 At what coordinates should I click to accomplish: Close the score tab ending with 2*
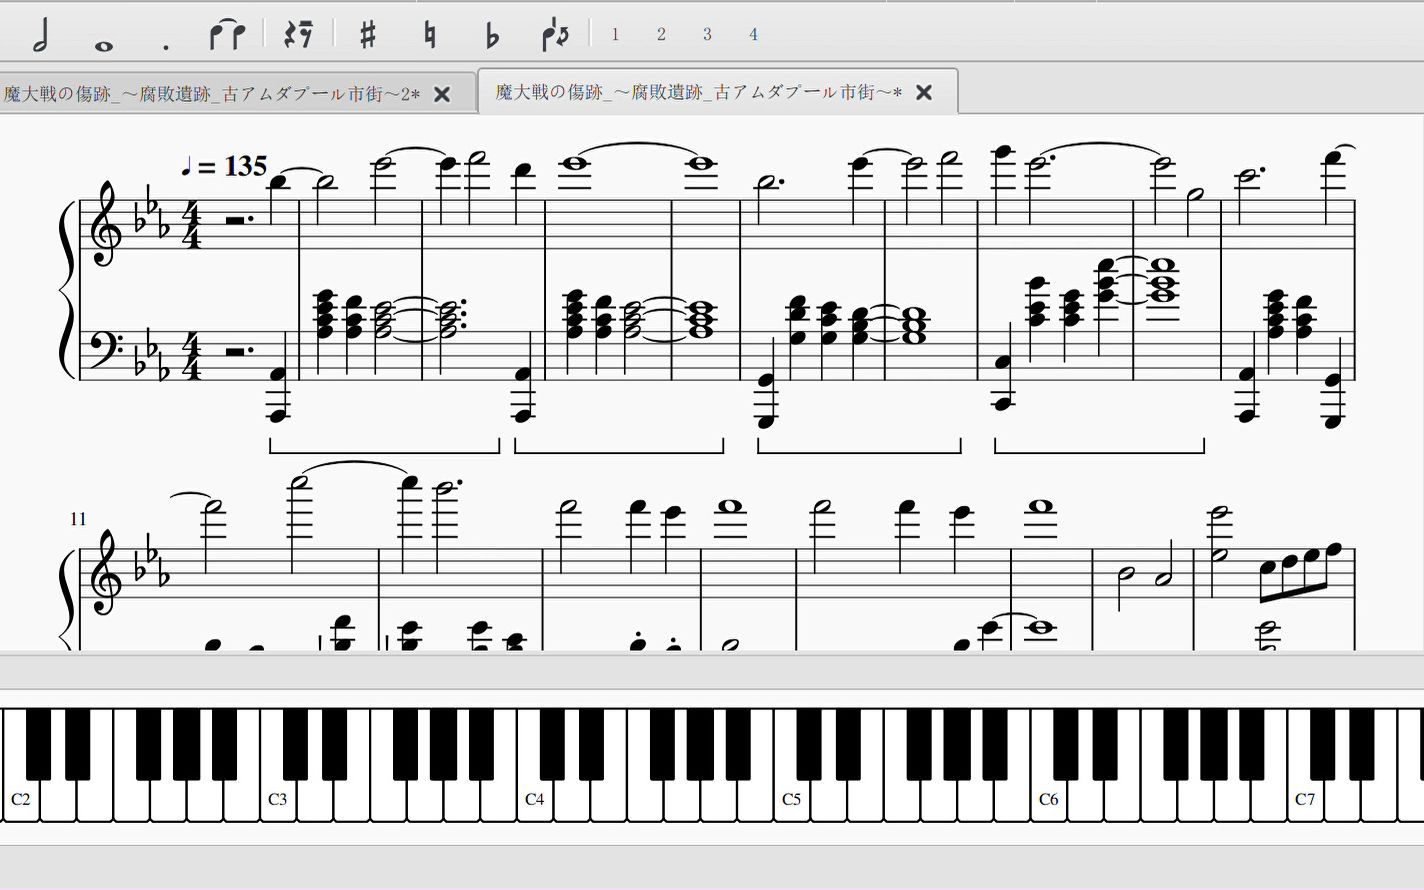tap(442, 94)
